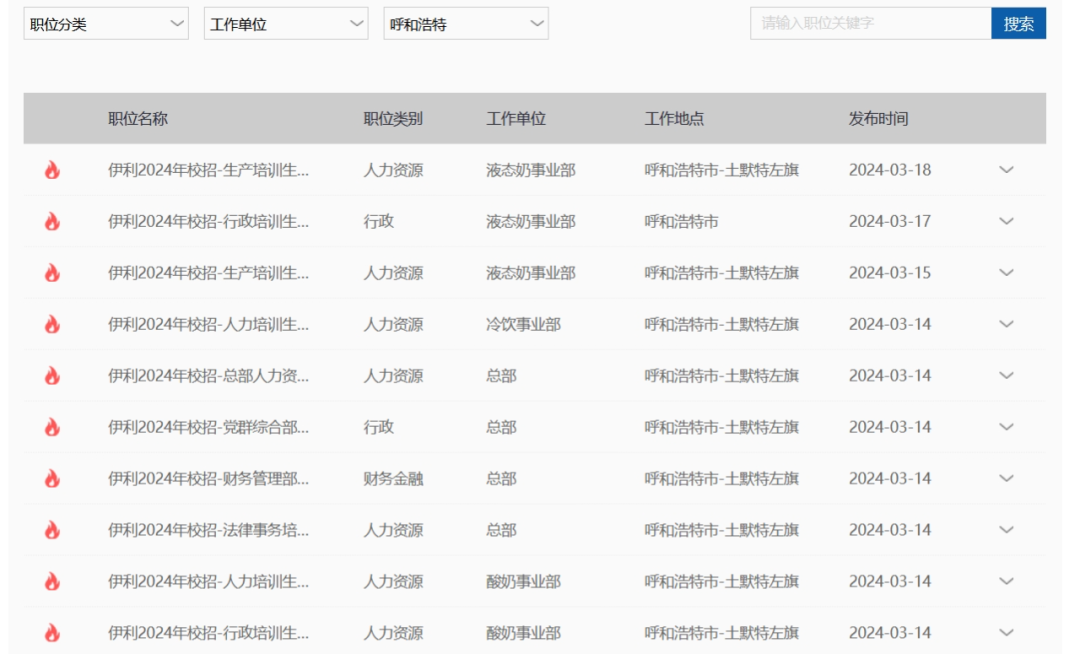Image resolution: width=1080 pixels, height=654 pixels.
Task: Click the 冷饮事业部 cell
Action: (523, 324)
